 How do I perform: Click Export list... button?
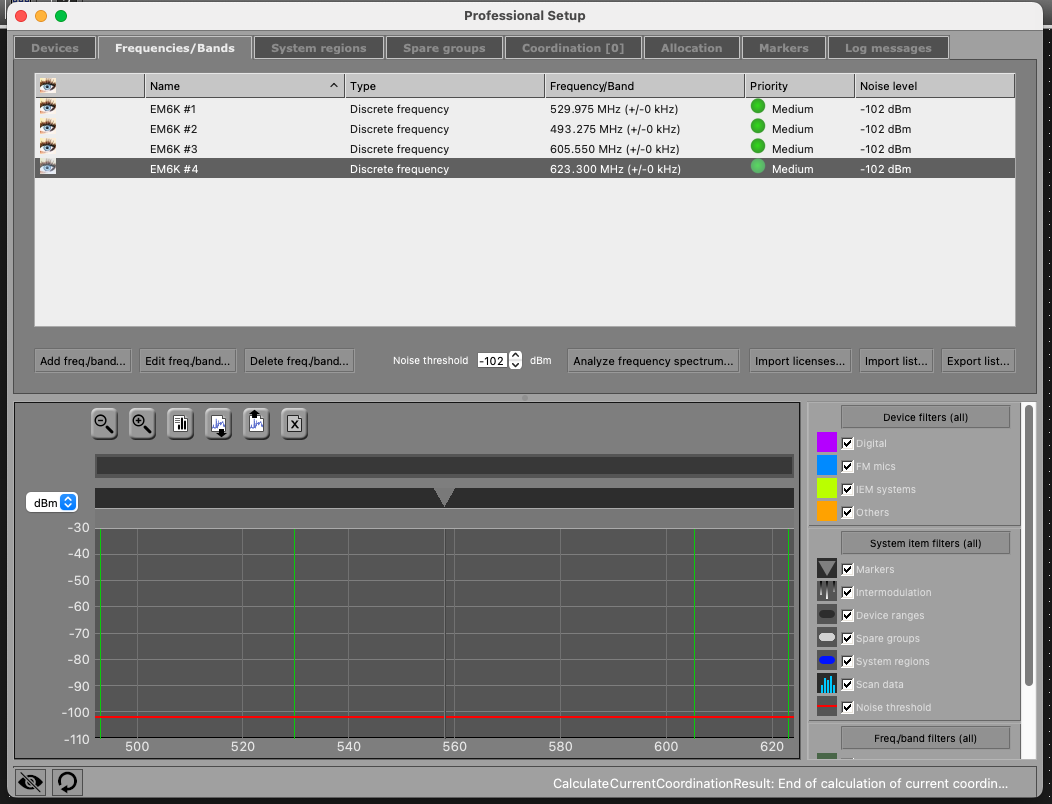(x=978, y=360)
